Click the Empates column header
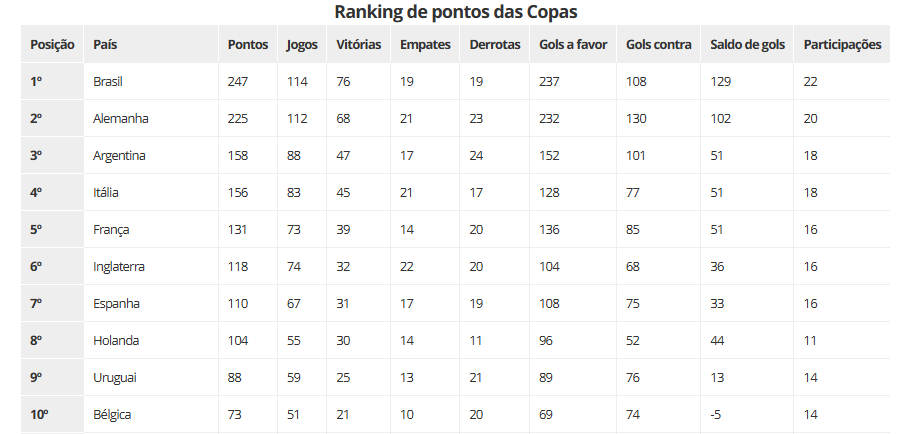 (x=425, y=45)
